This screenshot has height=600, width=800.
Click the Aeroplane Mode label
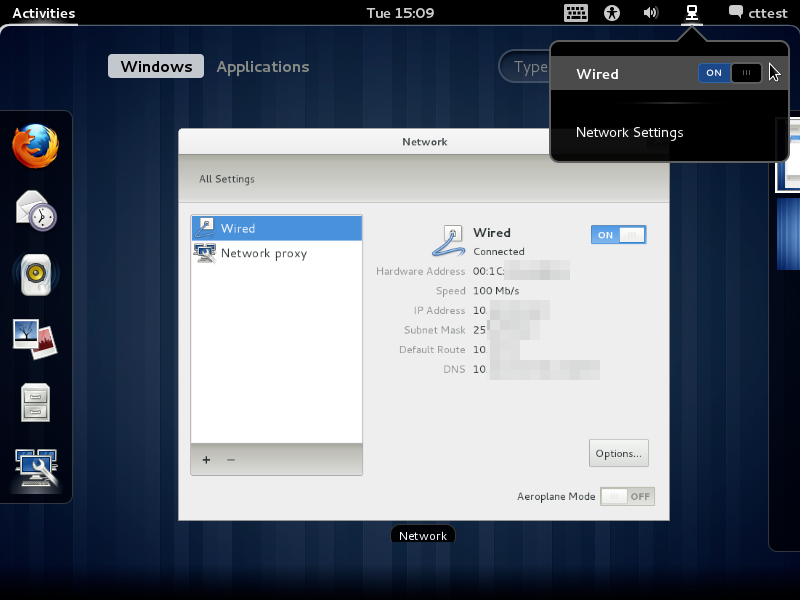tap(556, 496)
